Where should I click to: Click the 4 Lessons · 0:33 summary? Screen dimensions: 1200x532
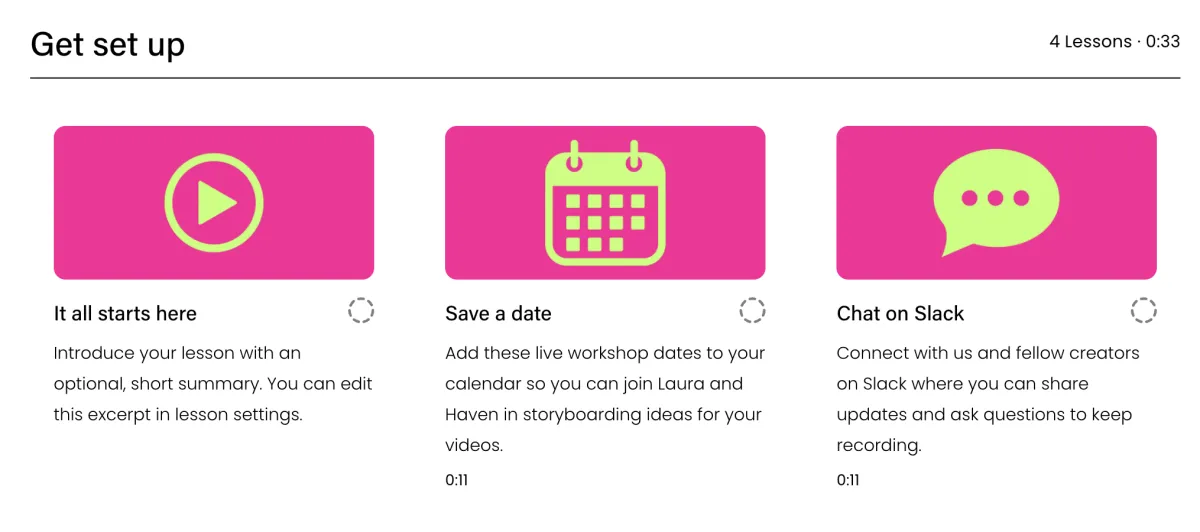(1115, 42)
